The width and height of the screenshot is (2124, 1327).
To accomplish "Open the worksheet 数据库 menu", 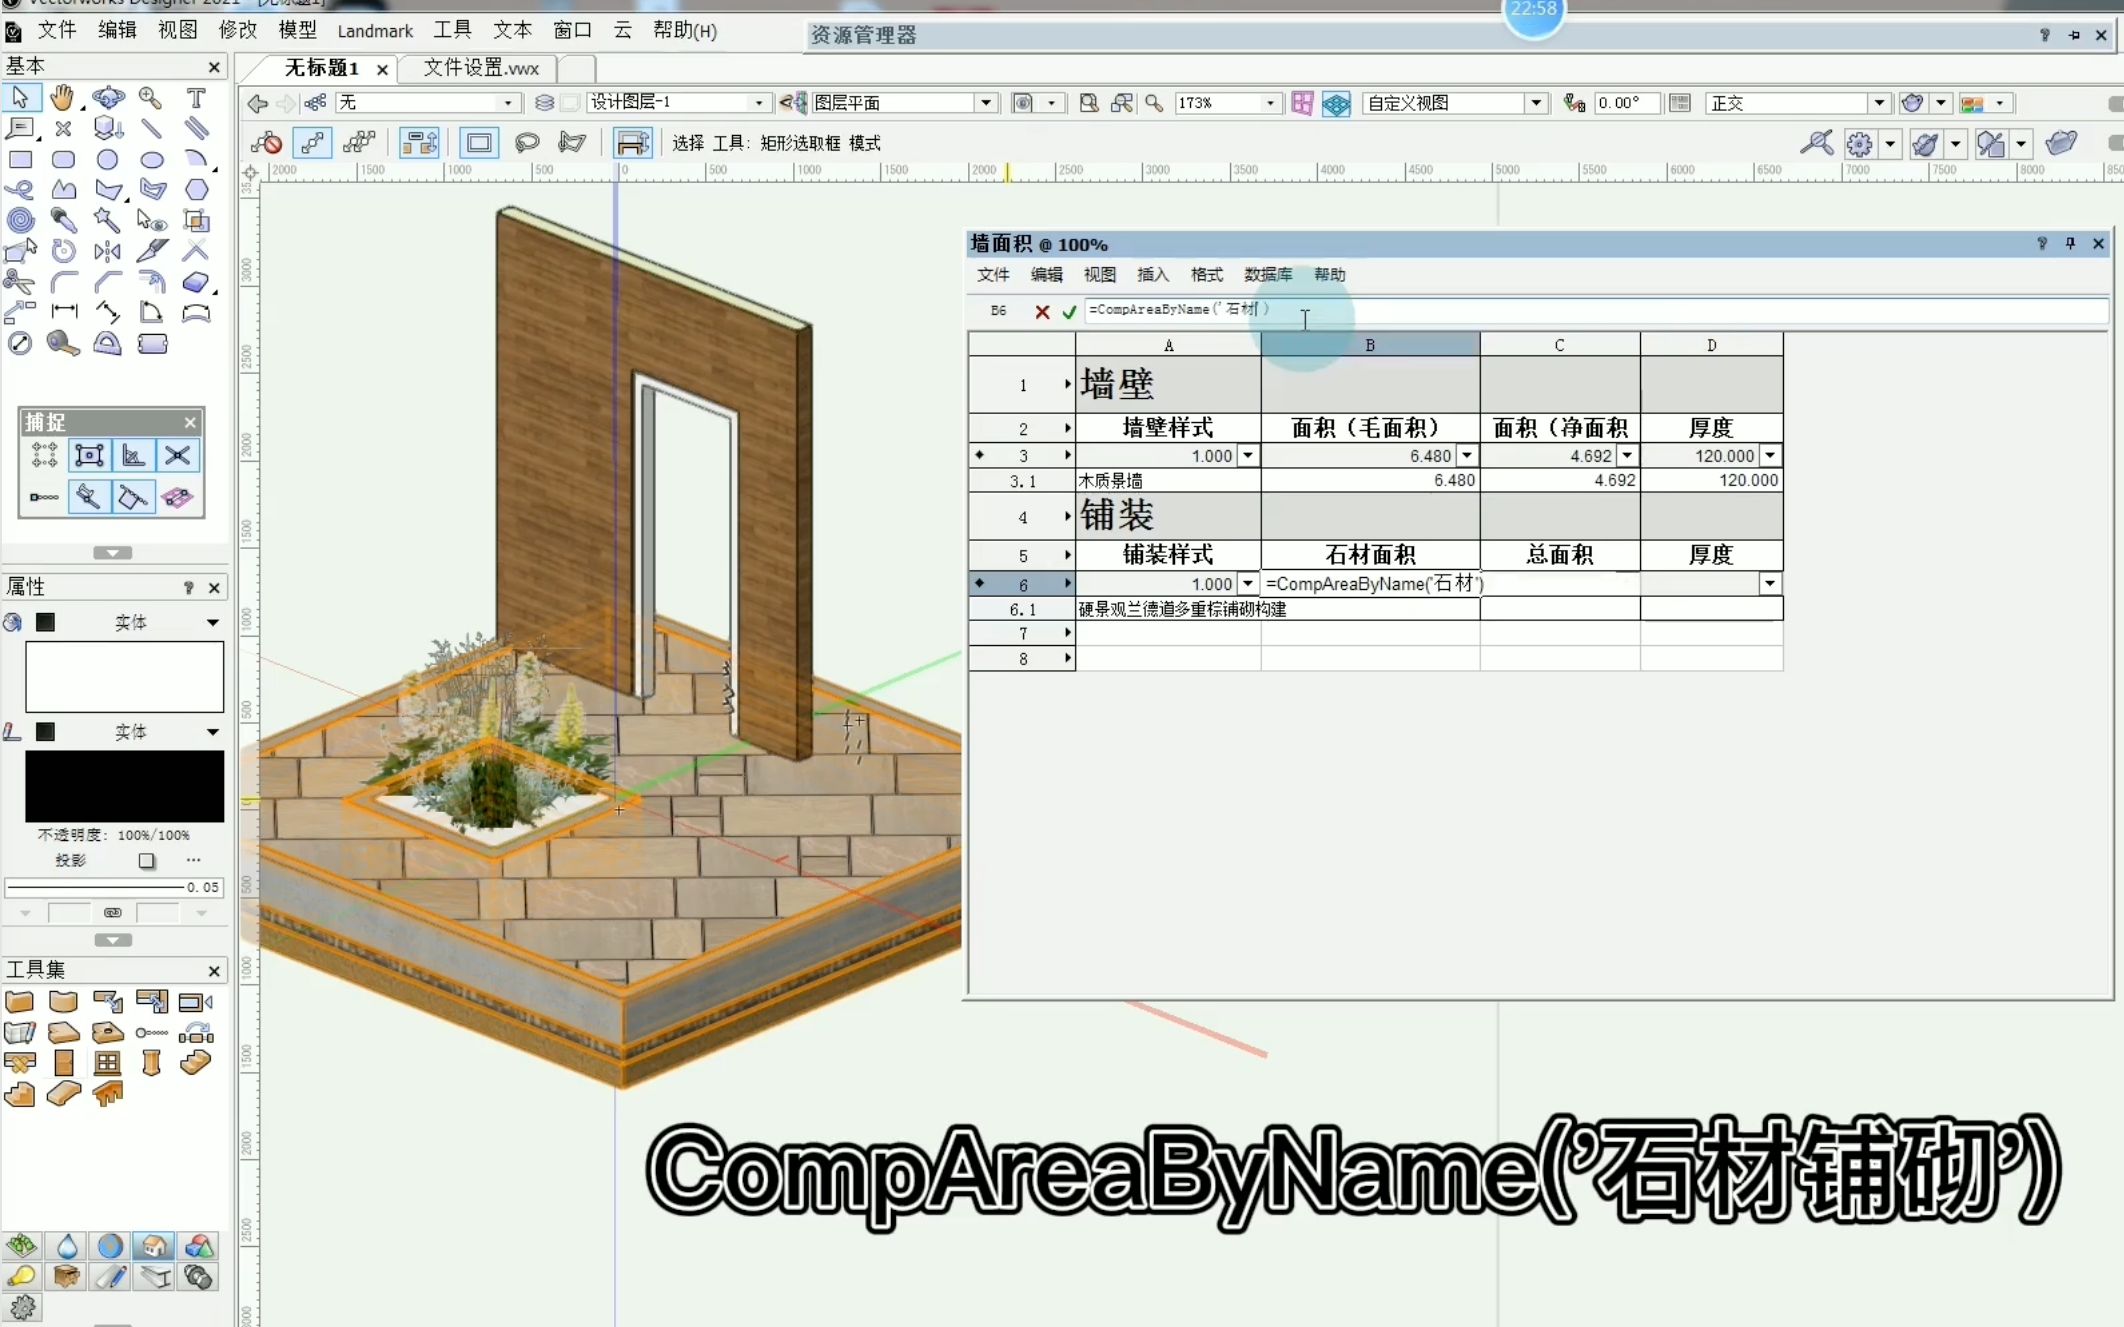I will [1267, 275].
